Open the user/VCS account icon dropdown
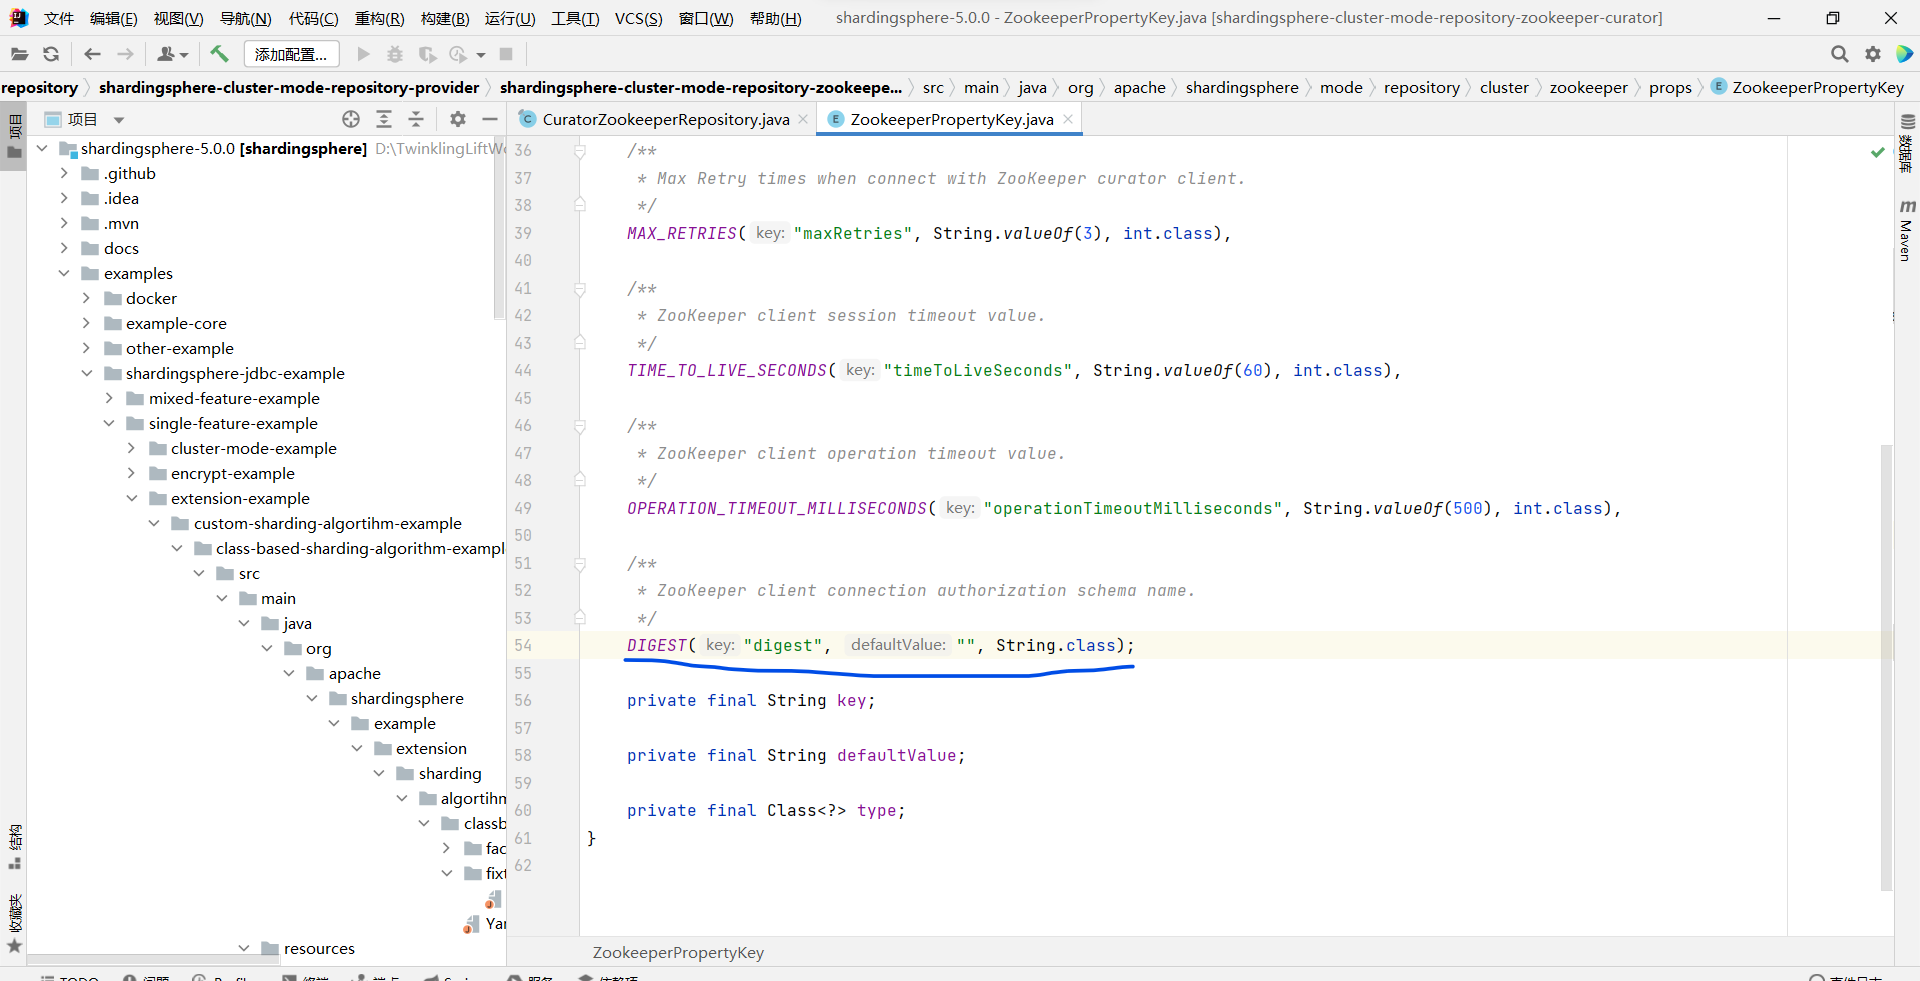 click(172, 54)
